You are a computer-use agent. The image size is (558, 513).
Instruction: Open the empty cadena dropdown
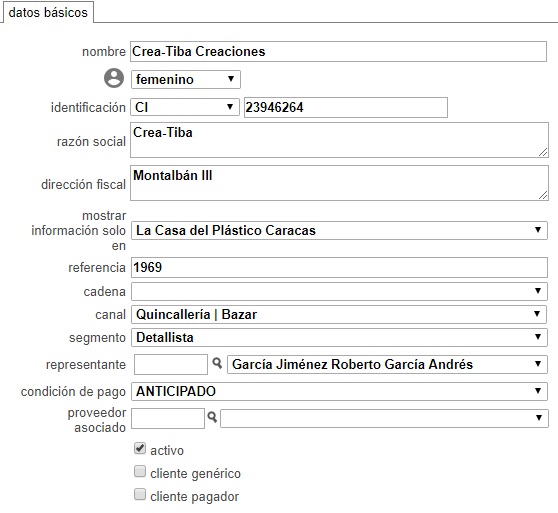point(339,292)
